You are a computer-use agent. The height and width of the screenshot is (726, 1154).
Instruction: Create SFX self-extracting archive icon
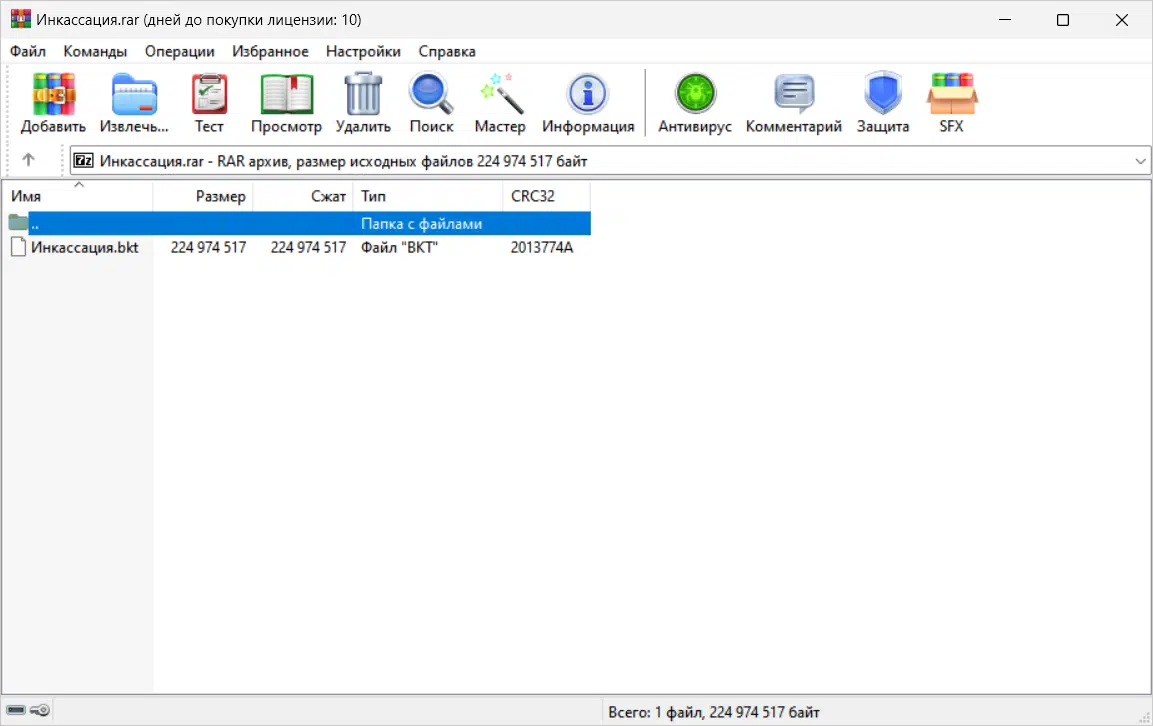click(x=952, y=94)
